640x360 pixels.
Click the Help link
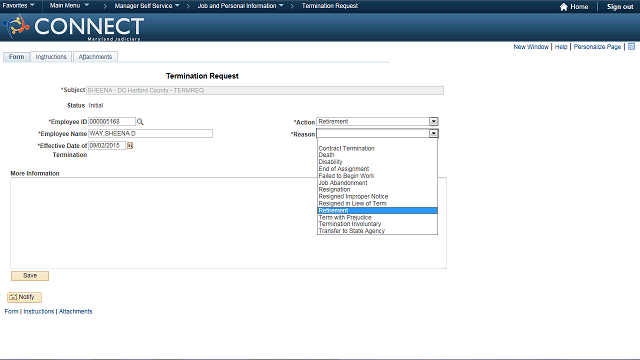(x=561, y=47)
